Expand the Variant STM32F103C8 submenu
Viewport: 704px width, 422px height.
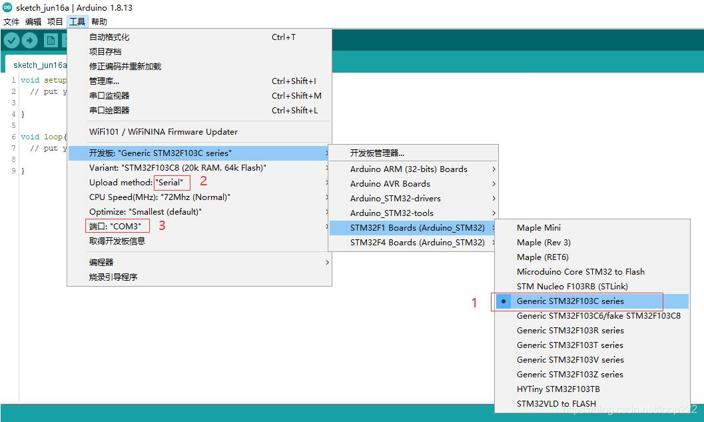[199, 168]
